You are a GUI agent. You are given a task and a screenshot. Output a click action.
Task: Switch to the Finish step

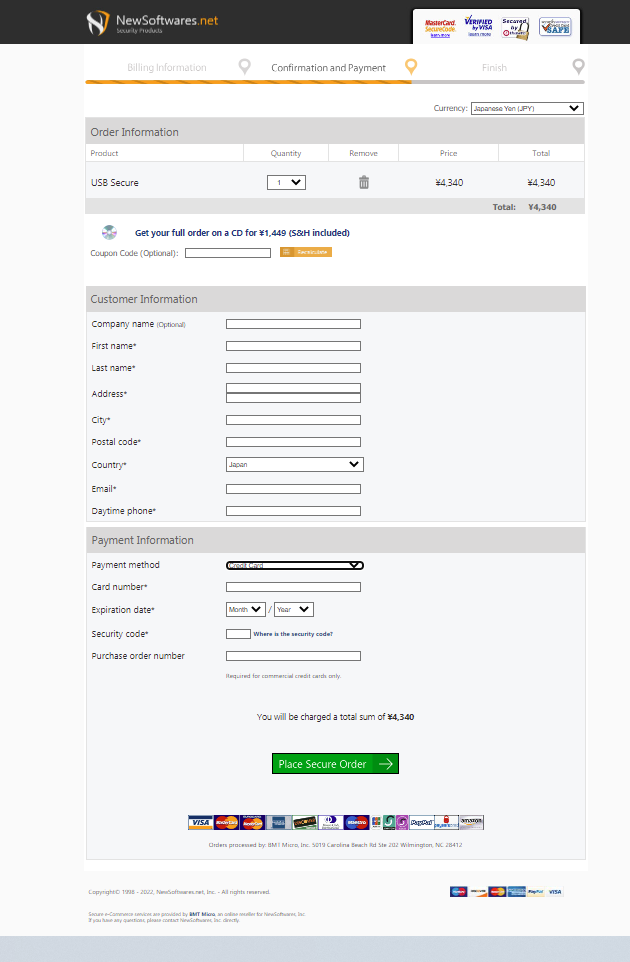[494, 68]
